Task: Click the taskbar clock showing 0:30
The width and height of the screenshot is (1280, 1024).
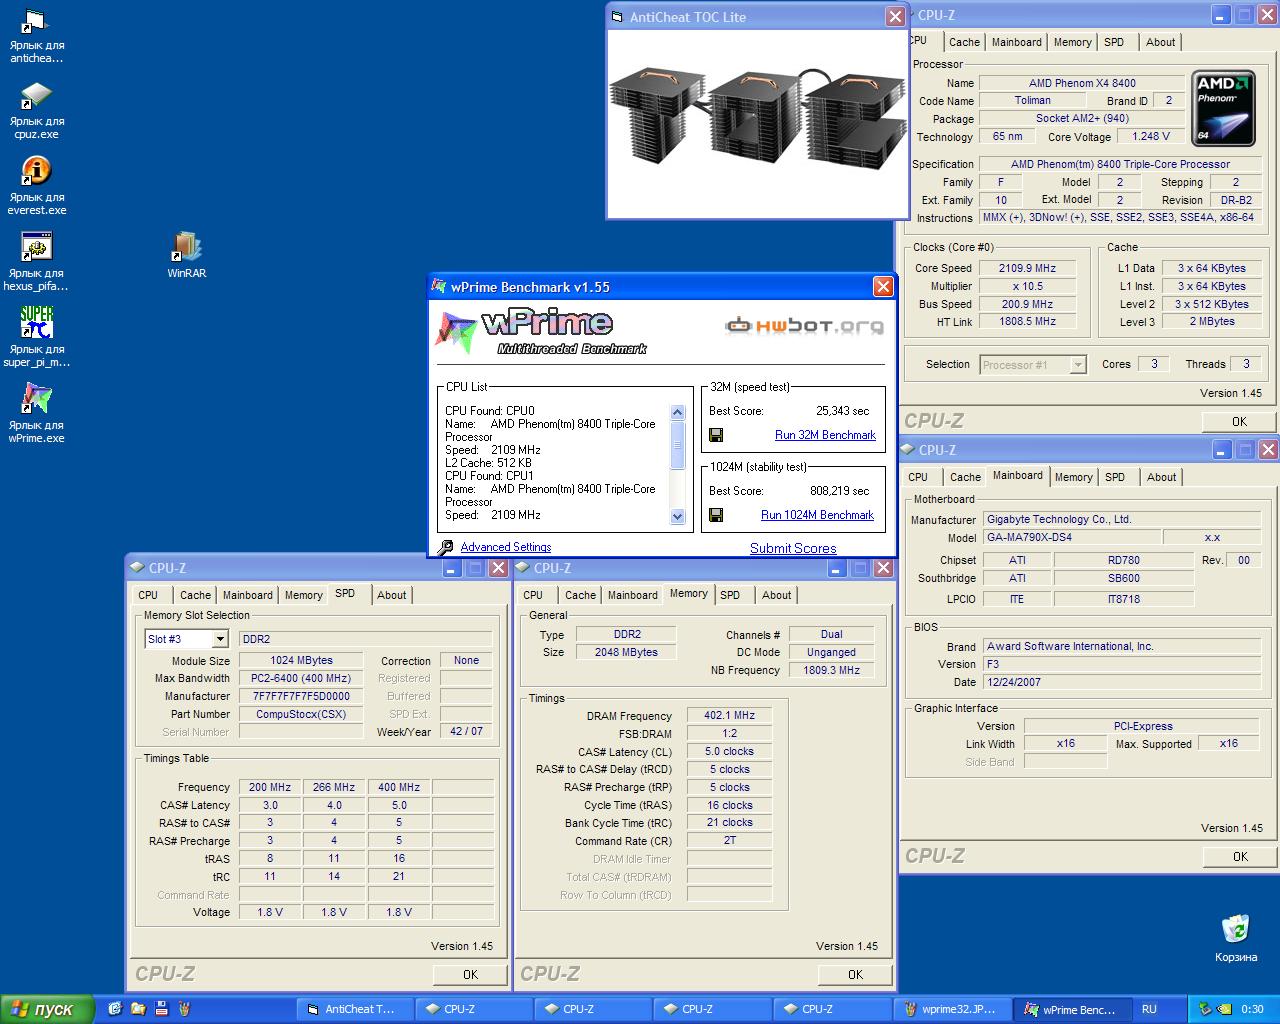Action: coord(1252,1009)
